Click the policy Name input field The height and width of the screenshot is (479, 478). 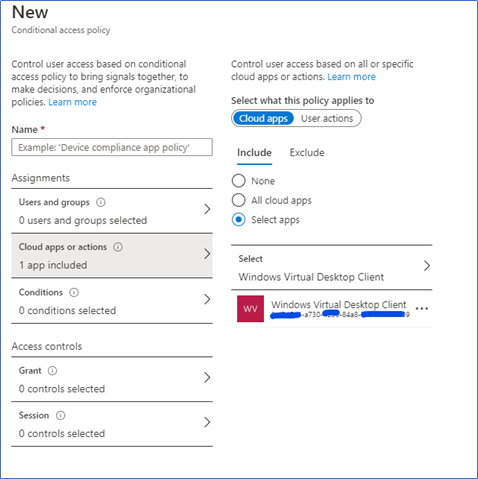(x=112, y=147)
